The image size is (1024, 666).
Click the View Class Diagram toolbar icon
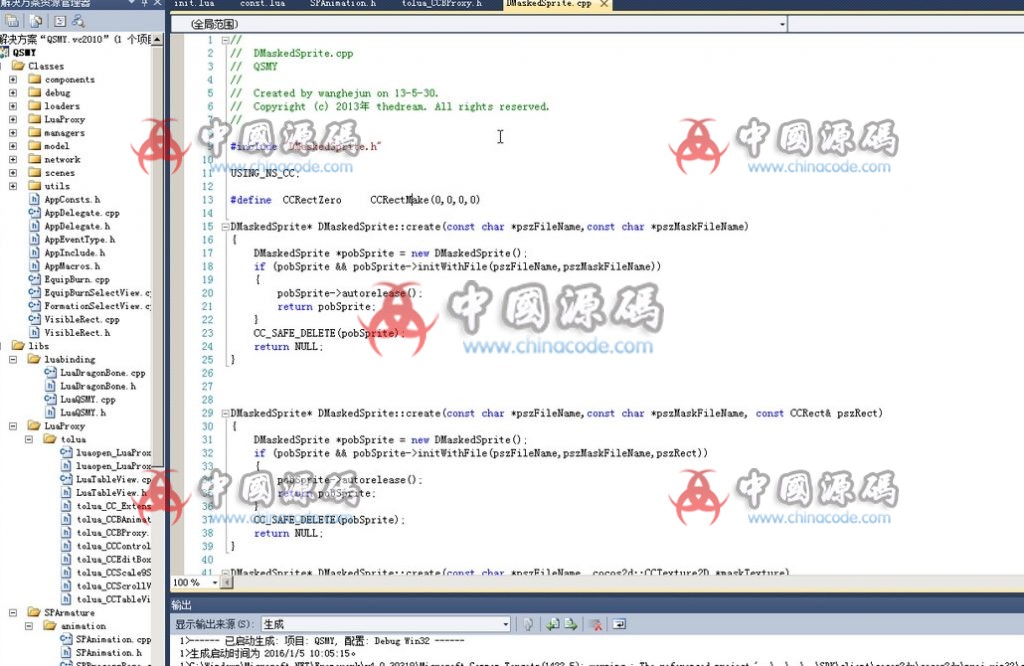[78, 20]
